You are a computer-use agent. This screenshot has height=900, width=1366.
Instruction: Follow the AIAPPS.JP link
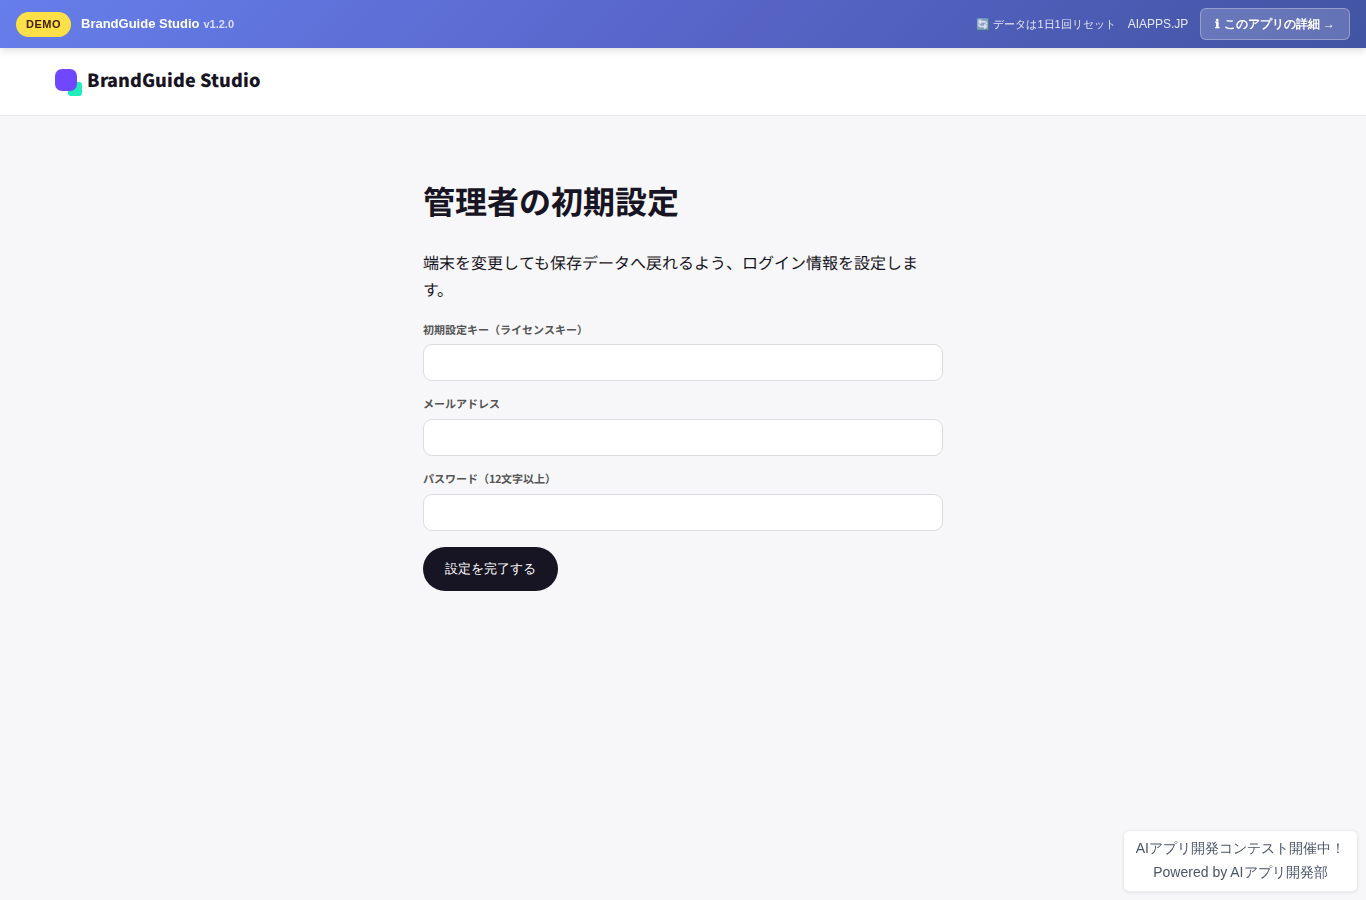(x=1158, y=24)
